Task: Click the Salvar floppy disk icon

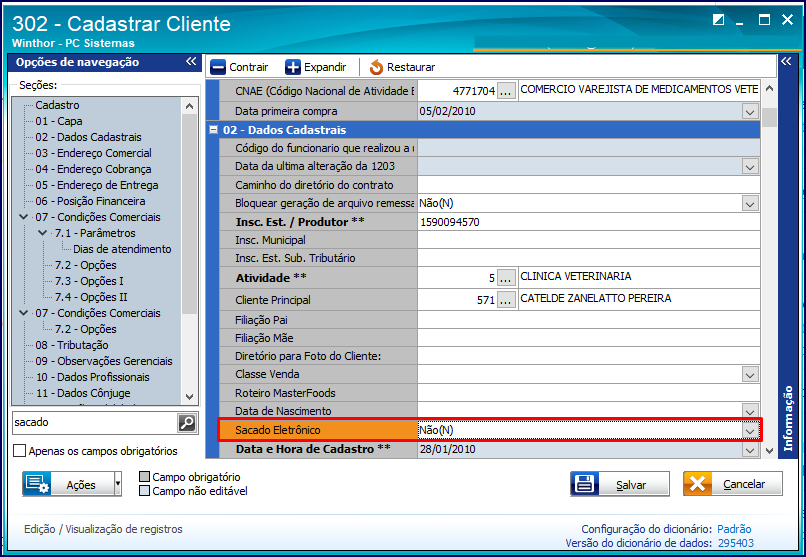Action: click(584, 484)
